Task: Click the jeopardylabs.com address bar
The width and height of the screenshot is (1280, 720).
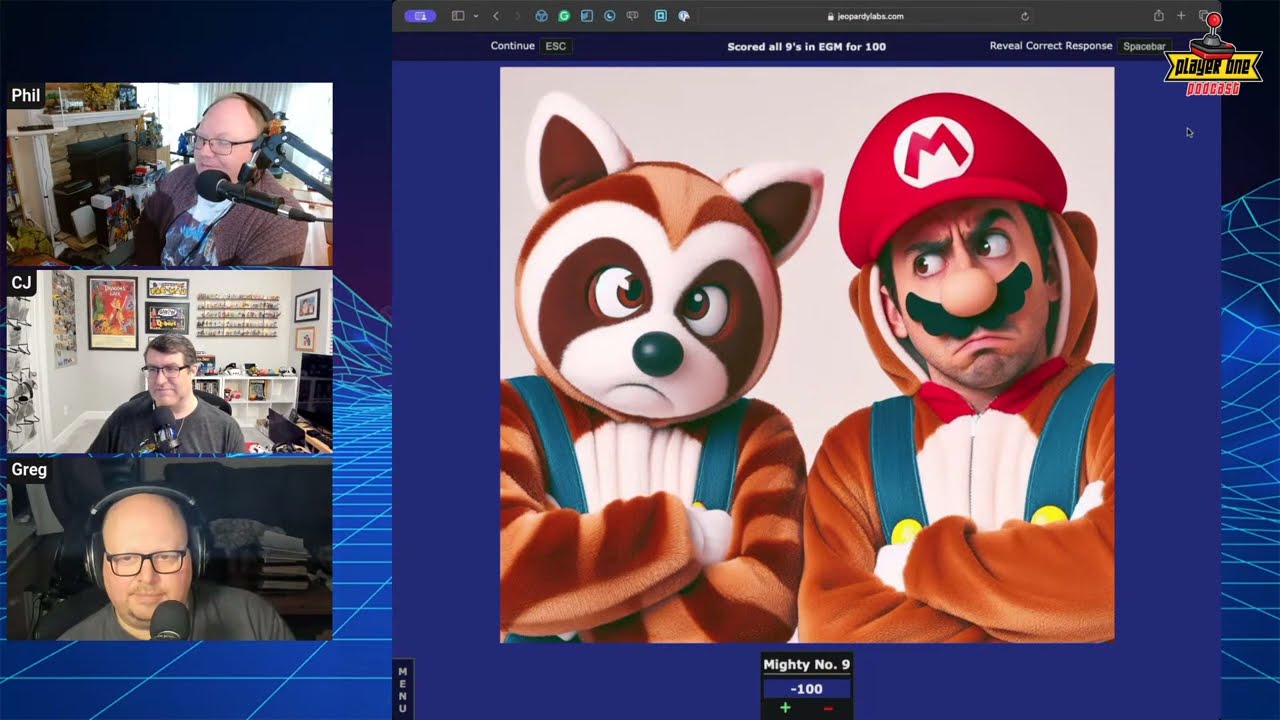Action: tap(866, 16)
